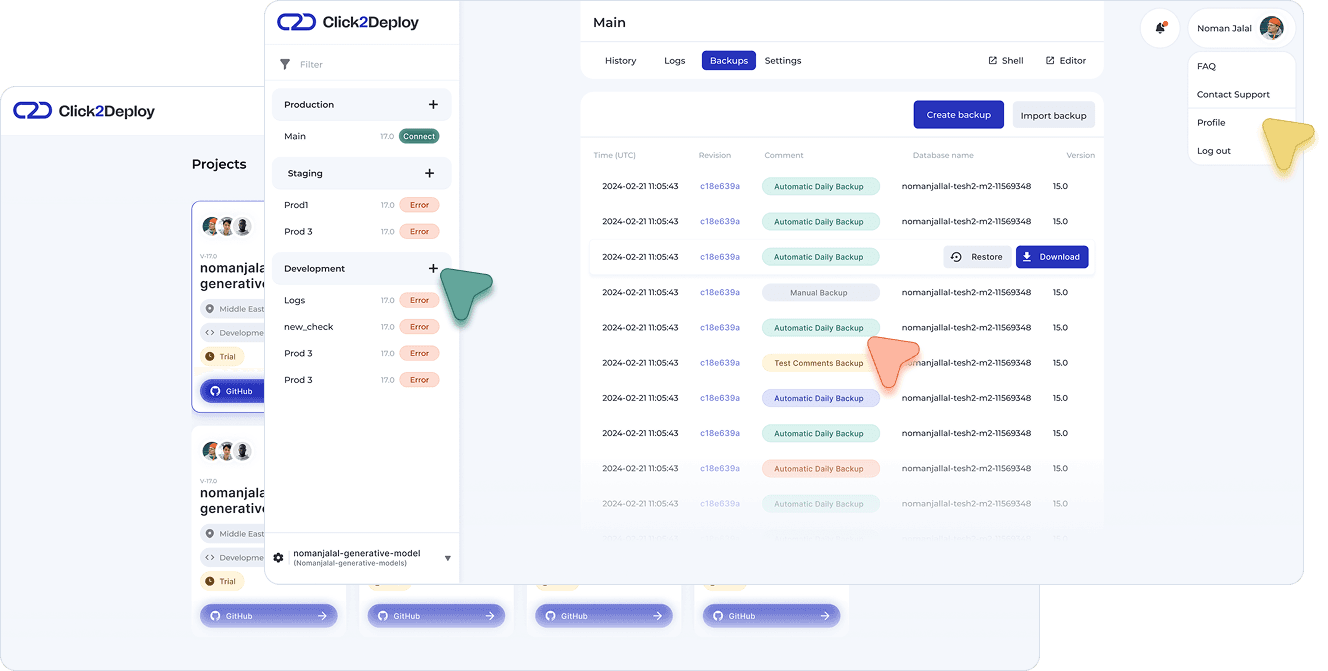Viewport: 1328px width, 671px height.
Task: Click the Create backup button
Action: coord(958,114)
